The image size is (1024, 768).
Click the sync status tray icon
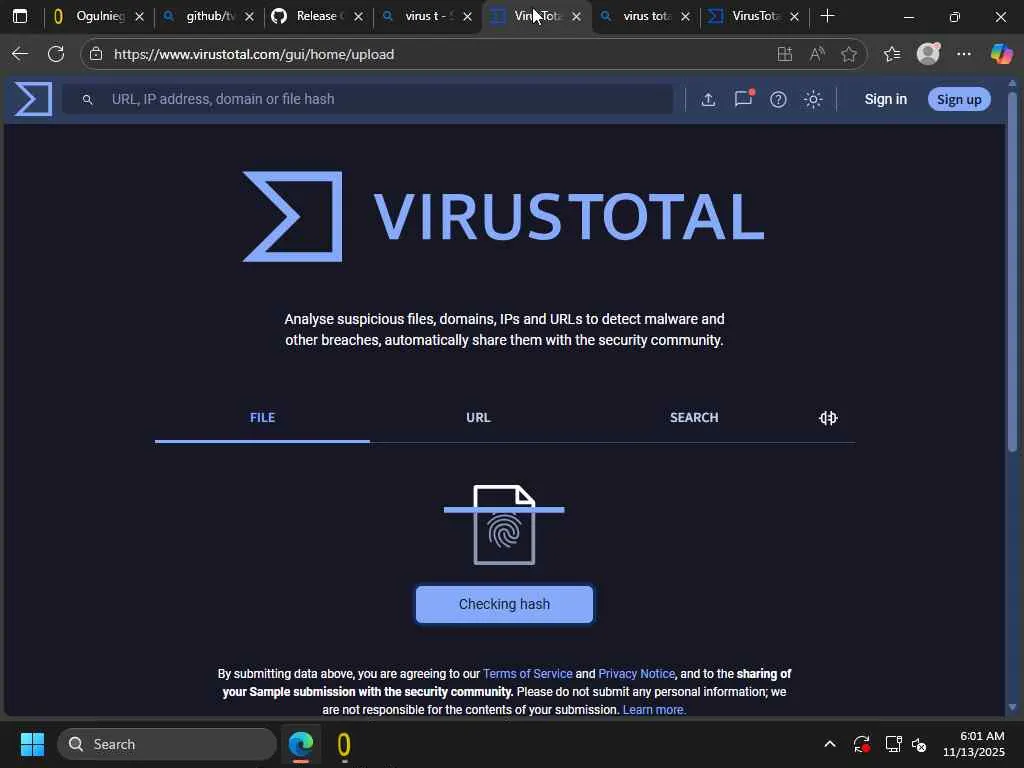click(861, 744)
